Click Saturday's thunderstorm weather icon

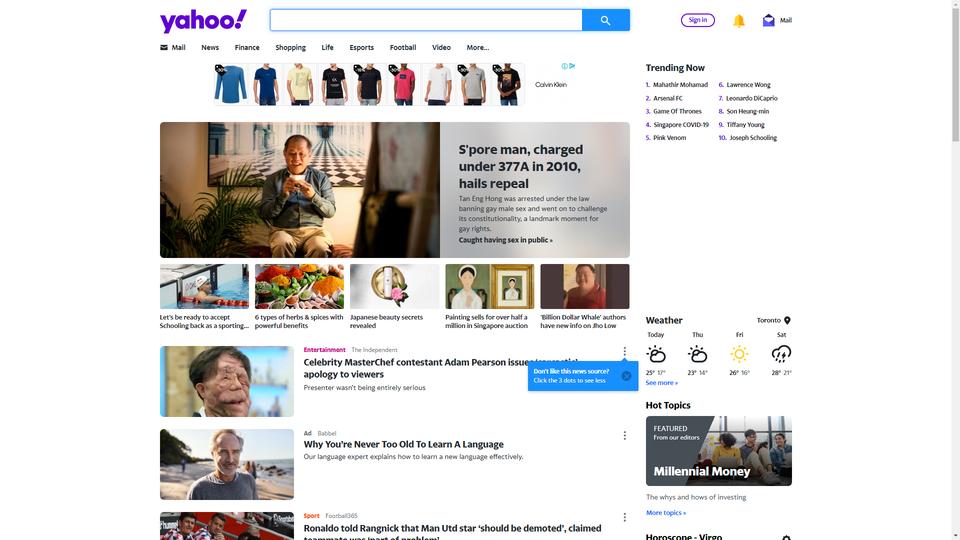pos(781,354)
